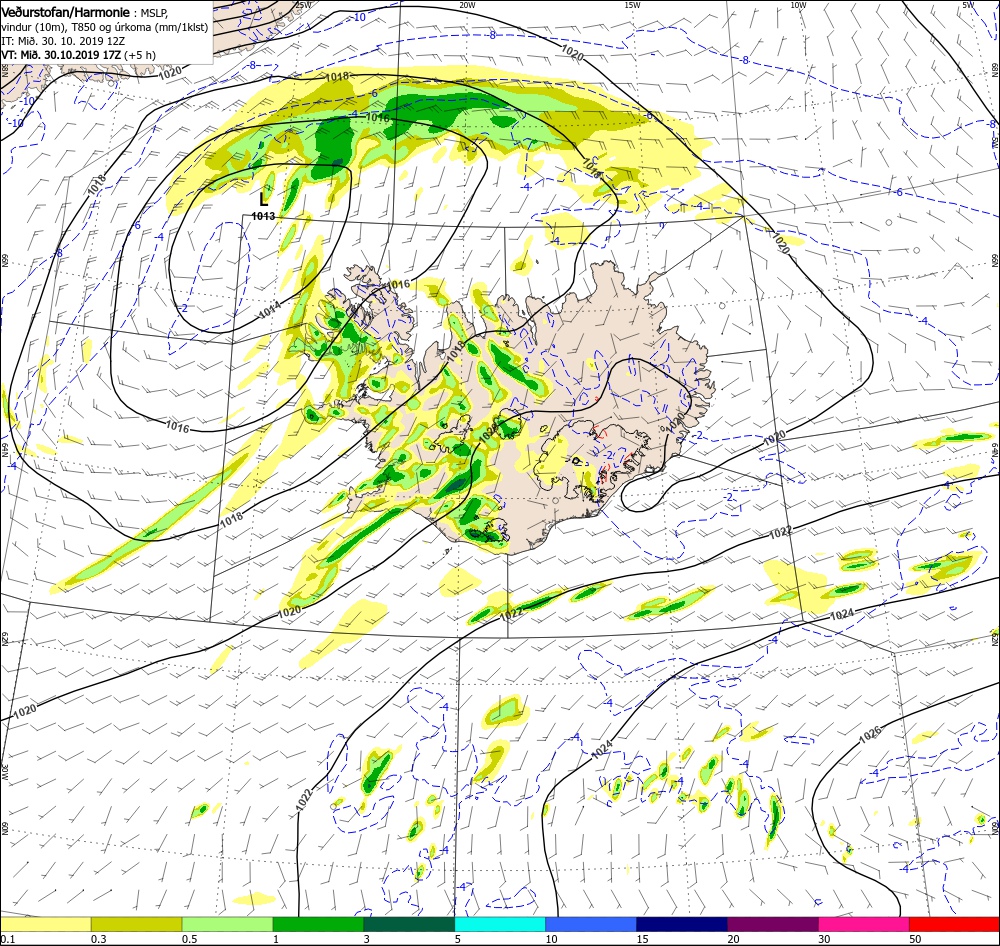This screenshot has width=1000, height=946.
Task: Select the "IT: Mið. 30. 10. 2019 12Z" line
Action: tap(63, 41)
